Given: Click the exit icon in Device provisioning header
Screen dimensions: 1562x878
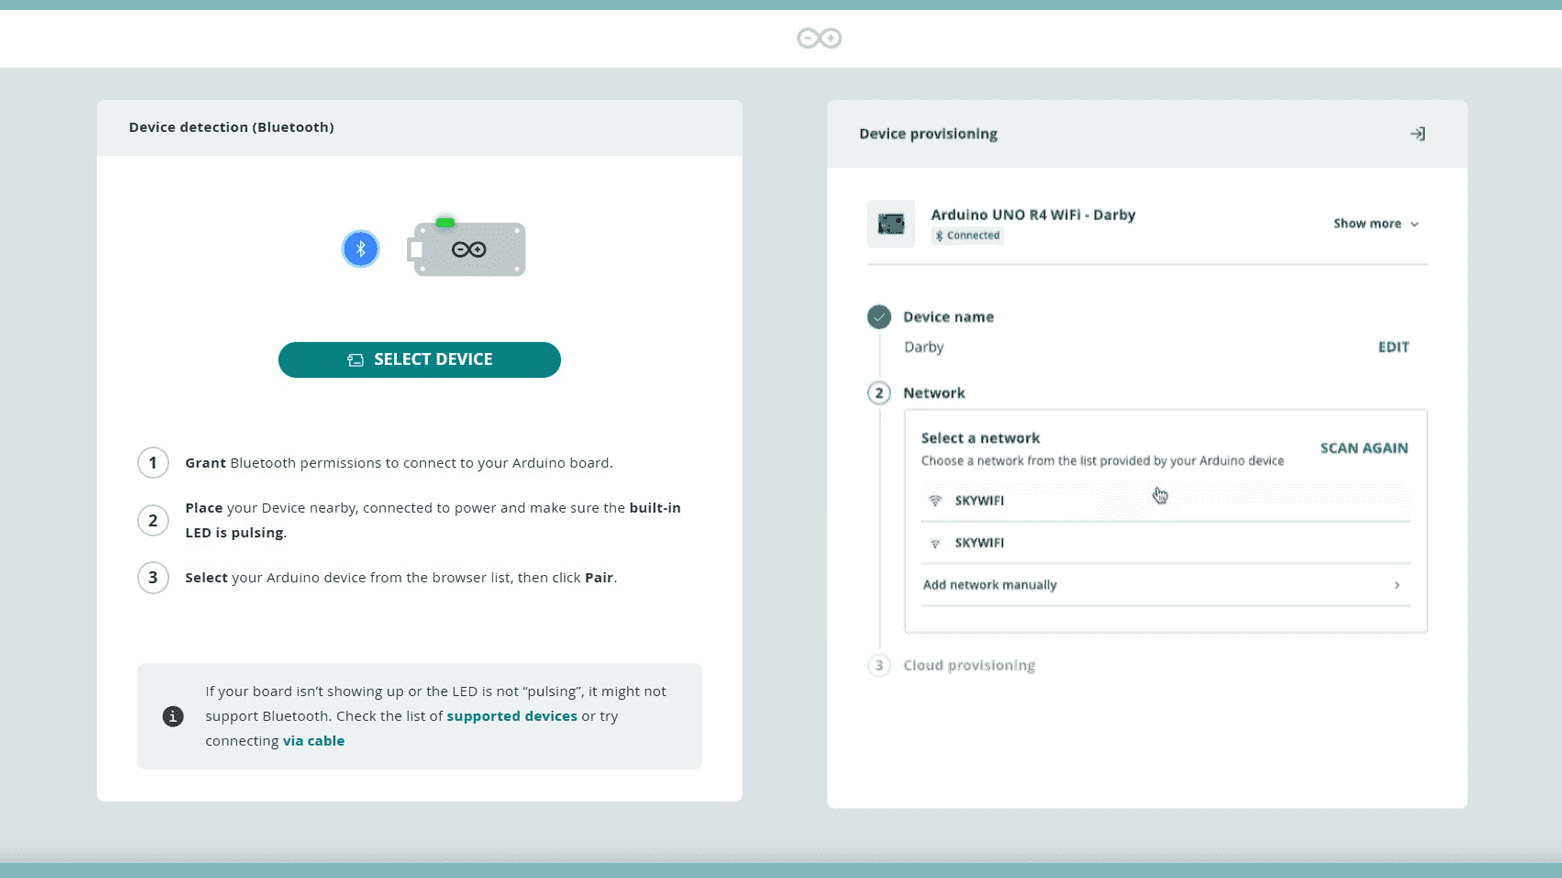Looking at the screenshot, I should click(x=1417, y=134).
